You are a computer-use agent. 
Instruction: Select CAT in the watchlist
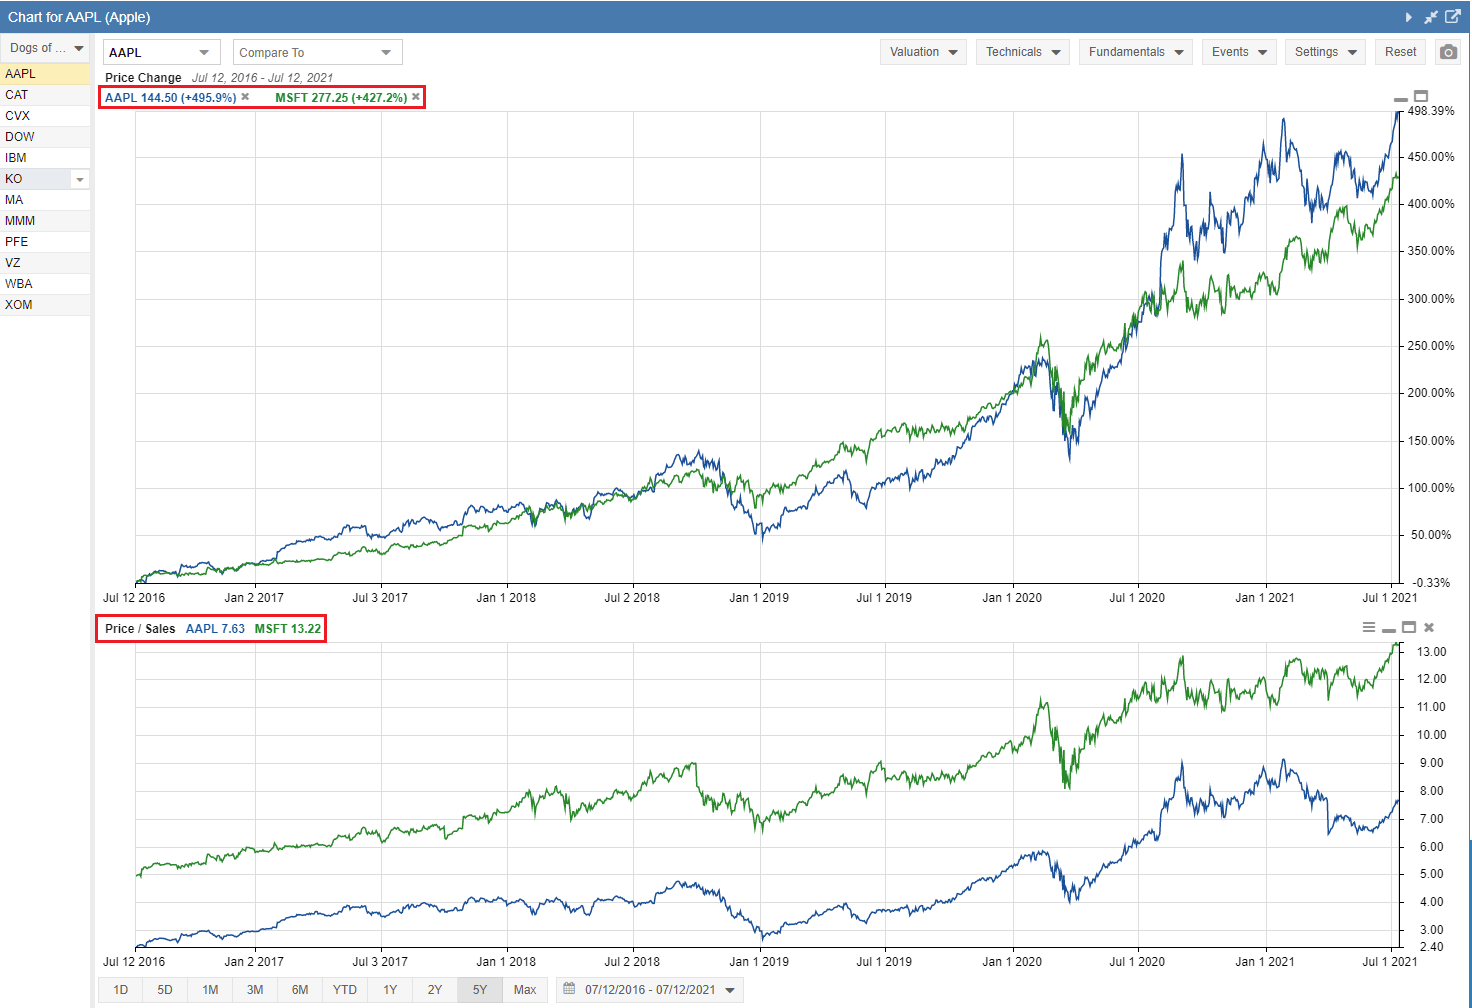45,95
